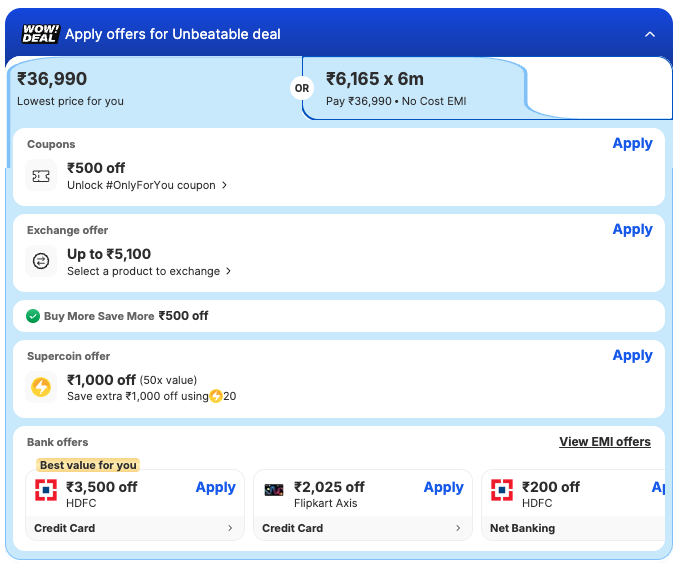Click the yellow Supercoin lightning icon

point(41,387)
